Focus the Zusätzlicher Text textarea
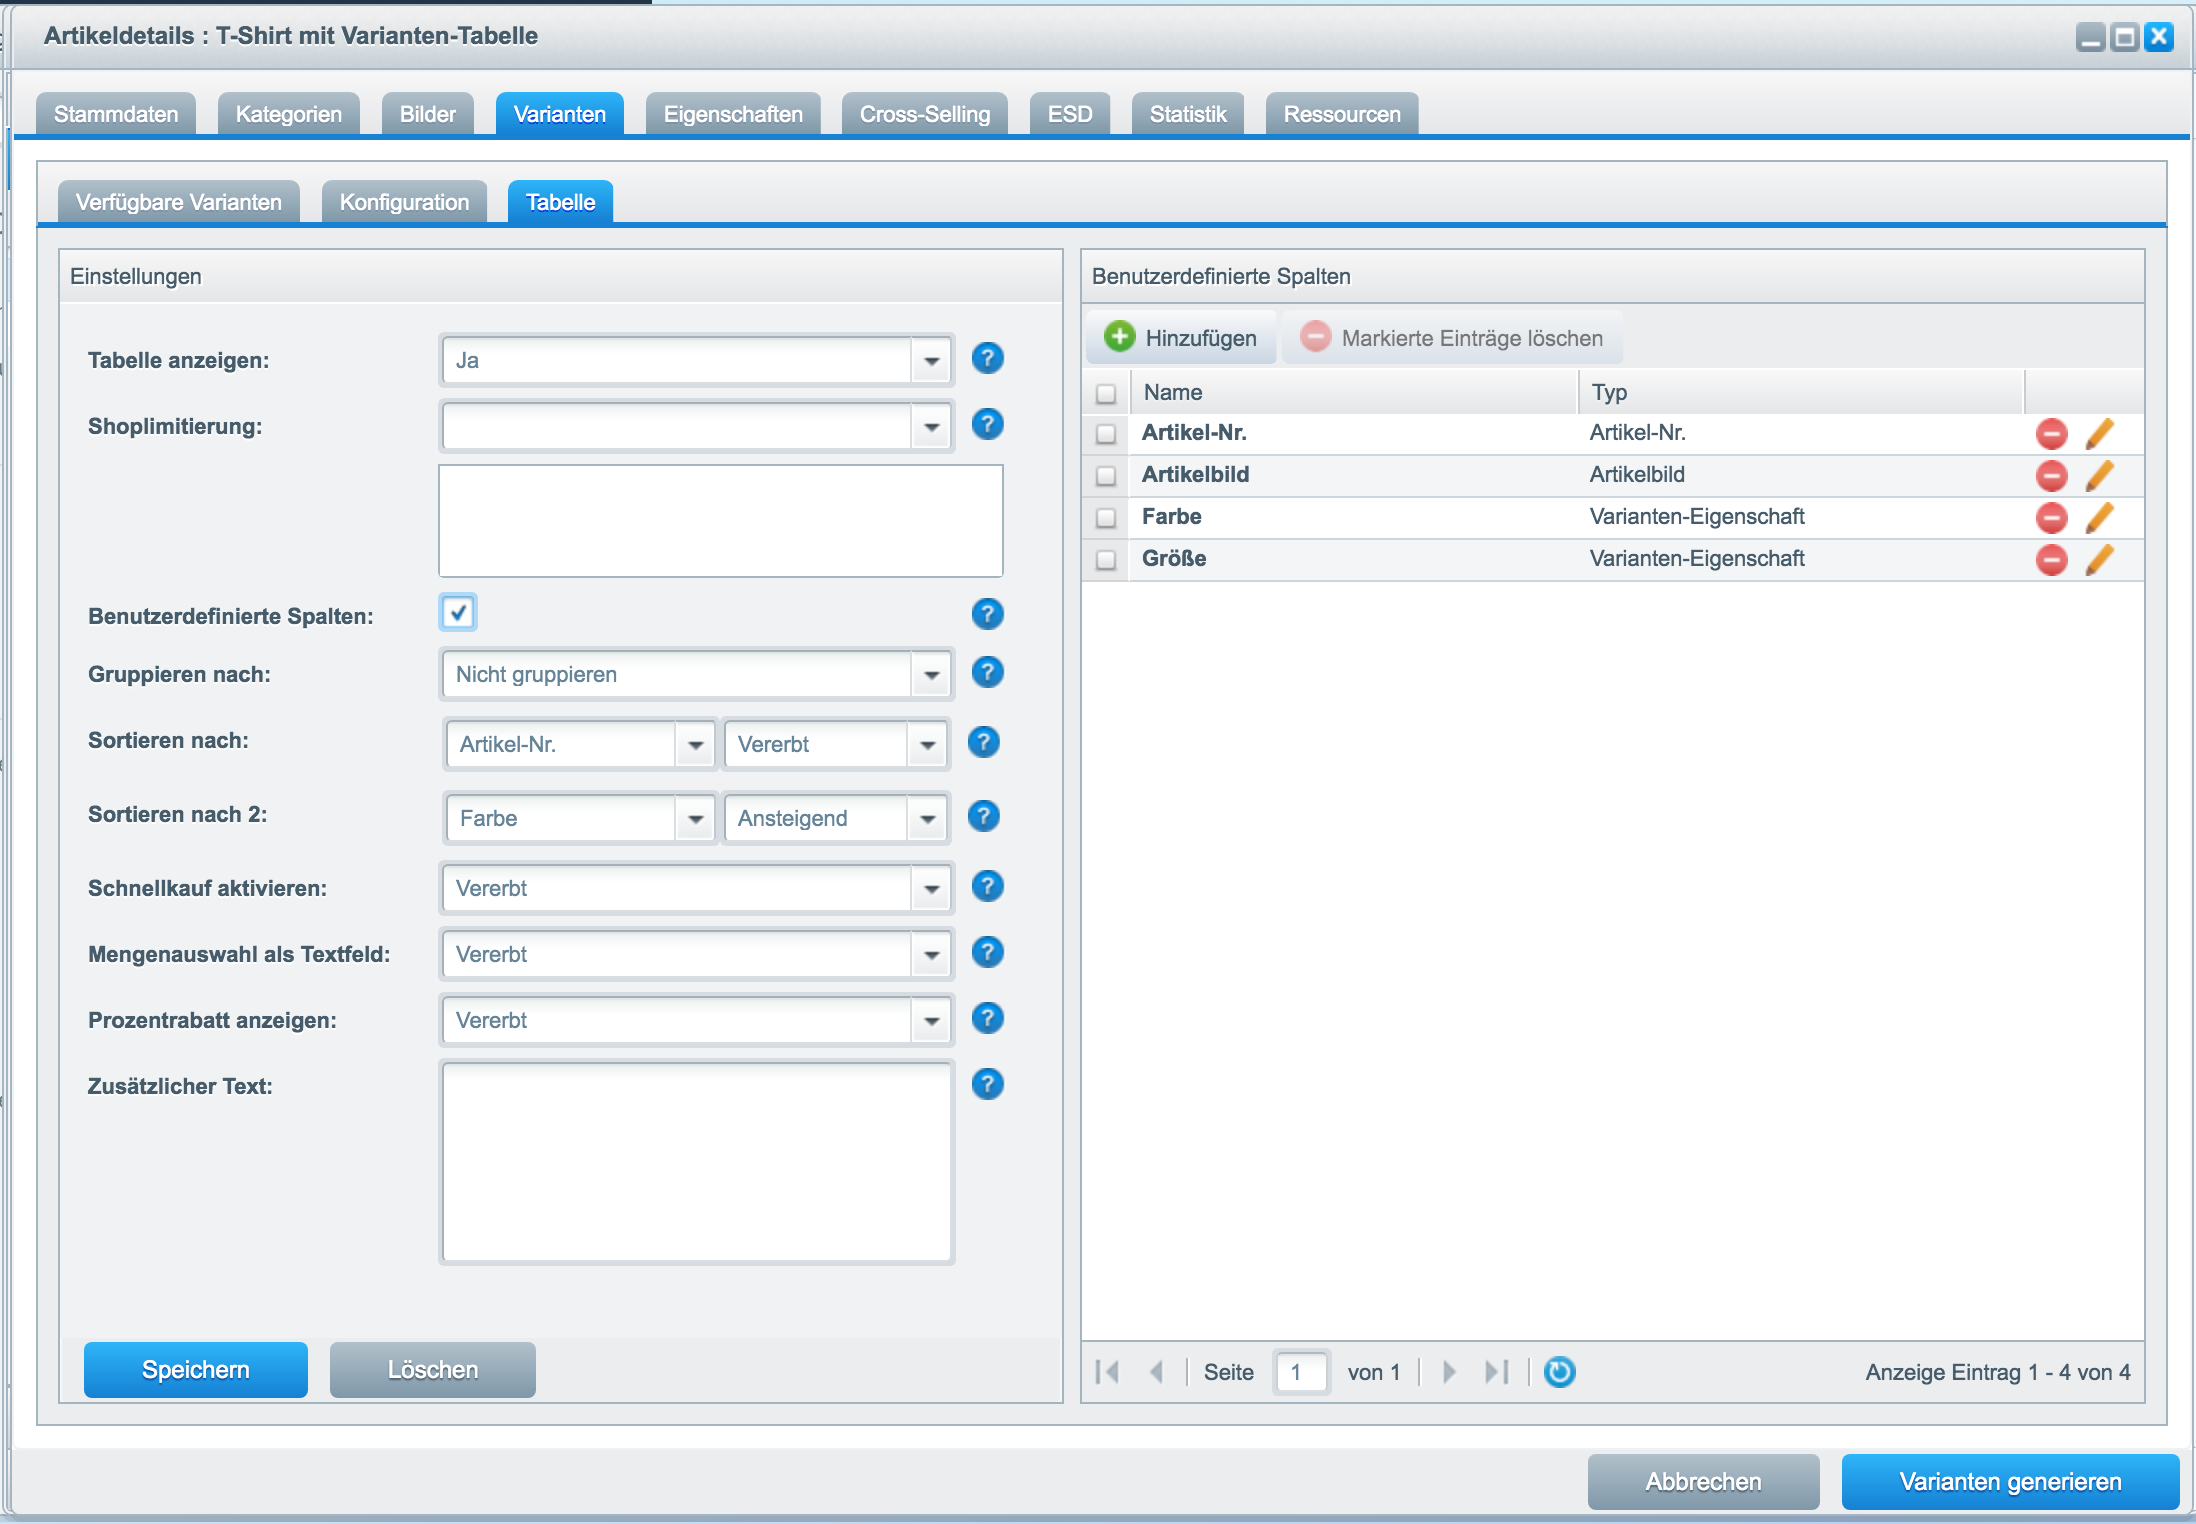 pos(697,1162)
